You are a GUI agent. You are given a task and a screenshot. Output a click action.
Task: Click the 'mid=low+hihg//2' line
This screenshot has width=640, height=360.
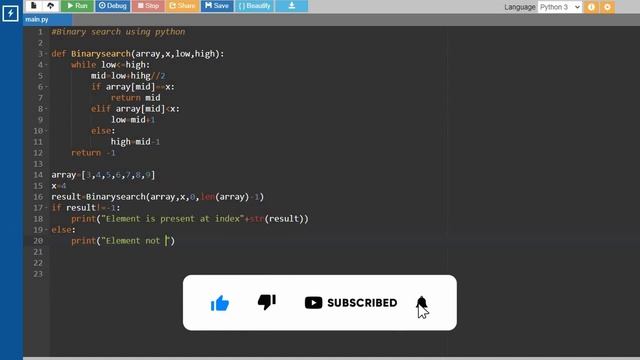point(128,76)
